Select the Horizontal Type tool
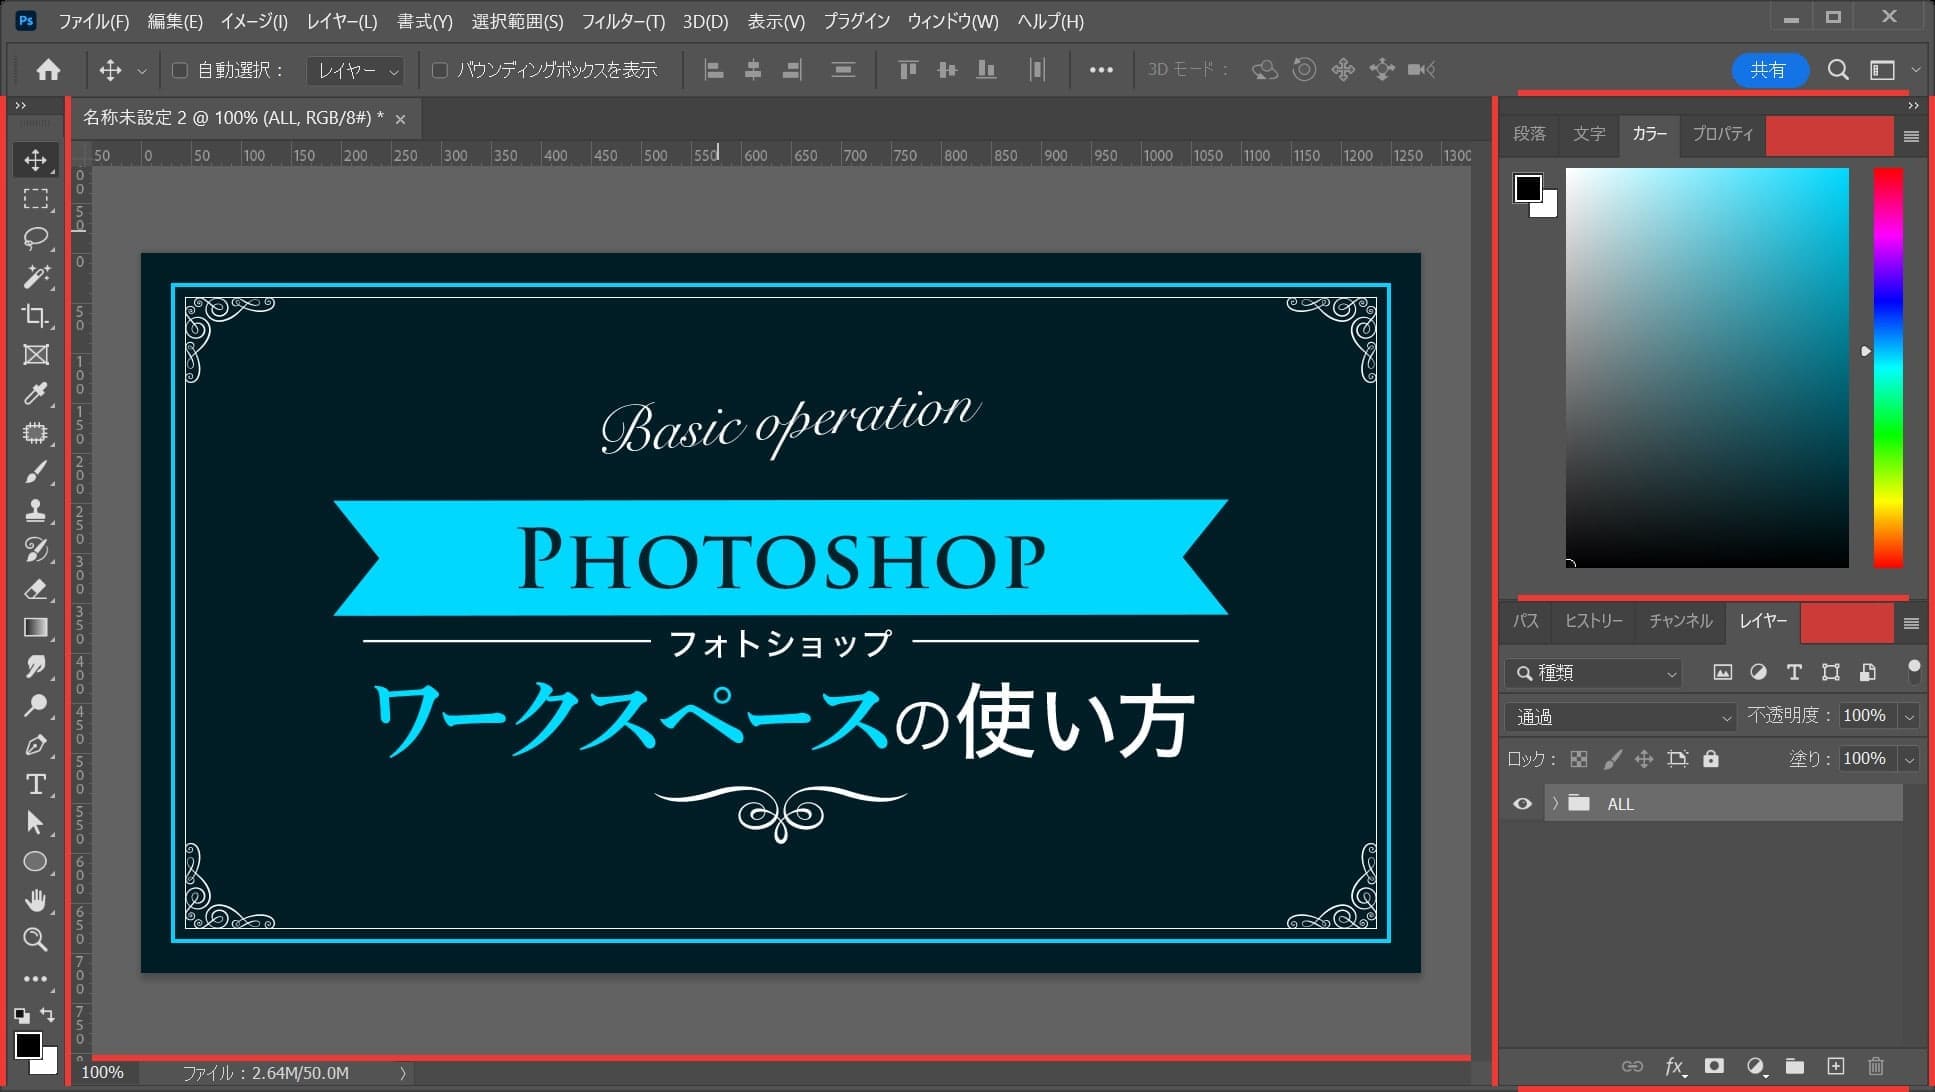The image size is (1935, 1092). click(35, 784)
